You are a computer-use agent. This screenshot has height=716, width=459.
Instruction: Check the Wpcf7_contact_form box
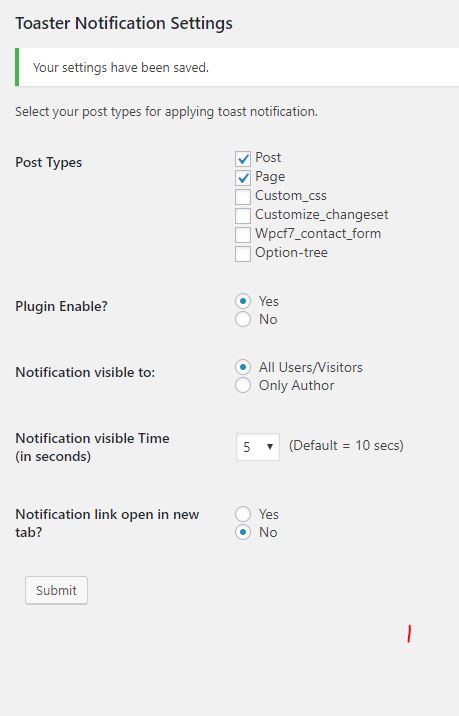tap(243, 235)
